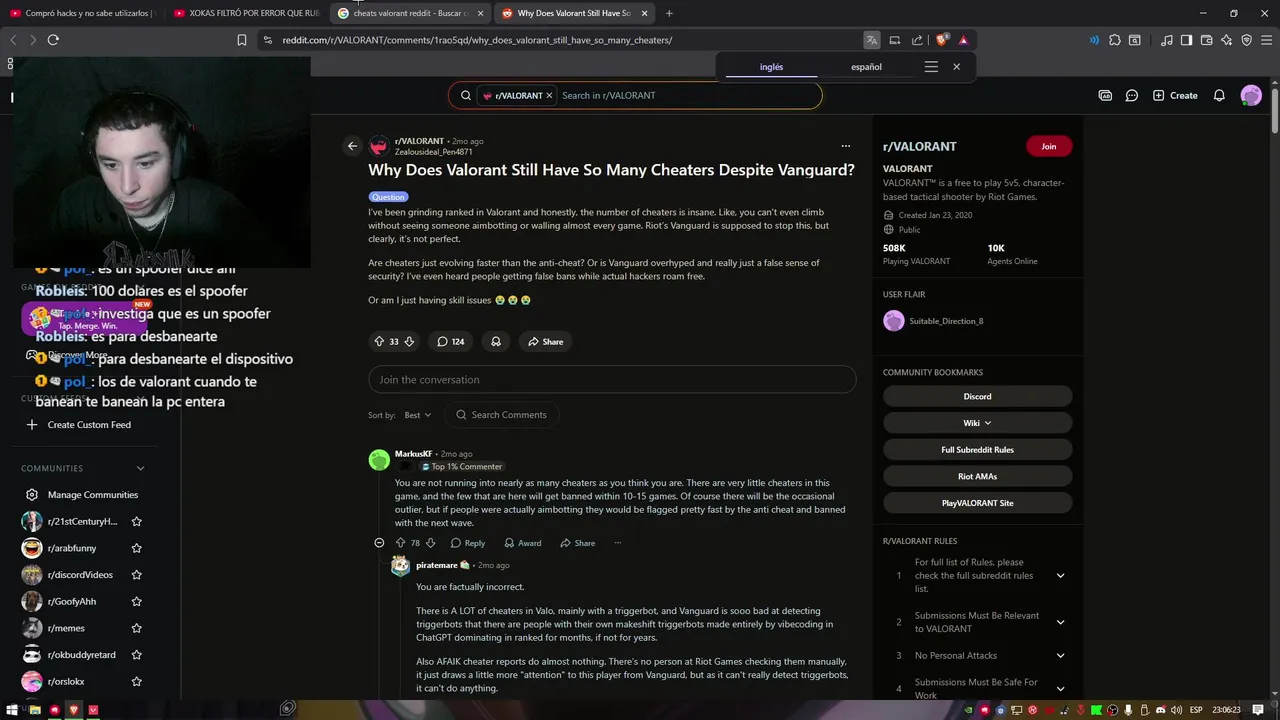Favorite r/discordVideos community star
The image size is (1280, 720).
point(137,575)
